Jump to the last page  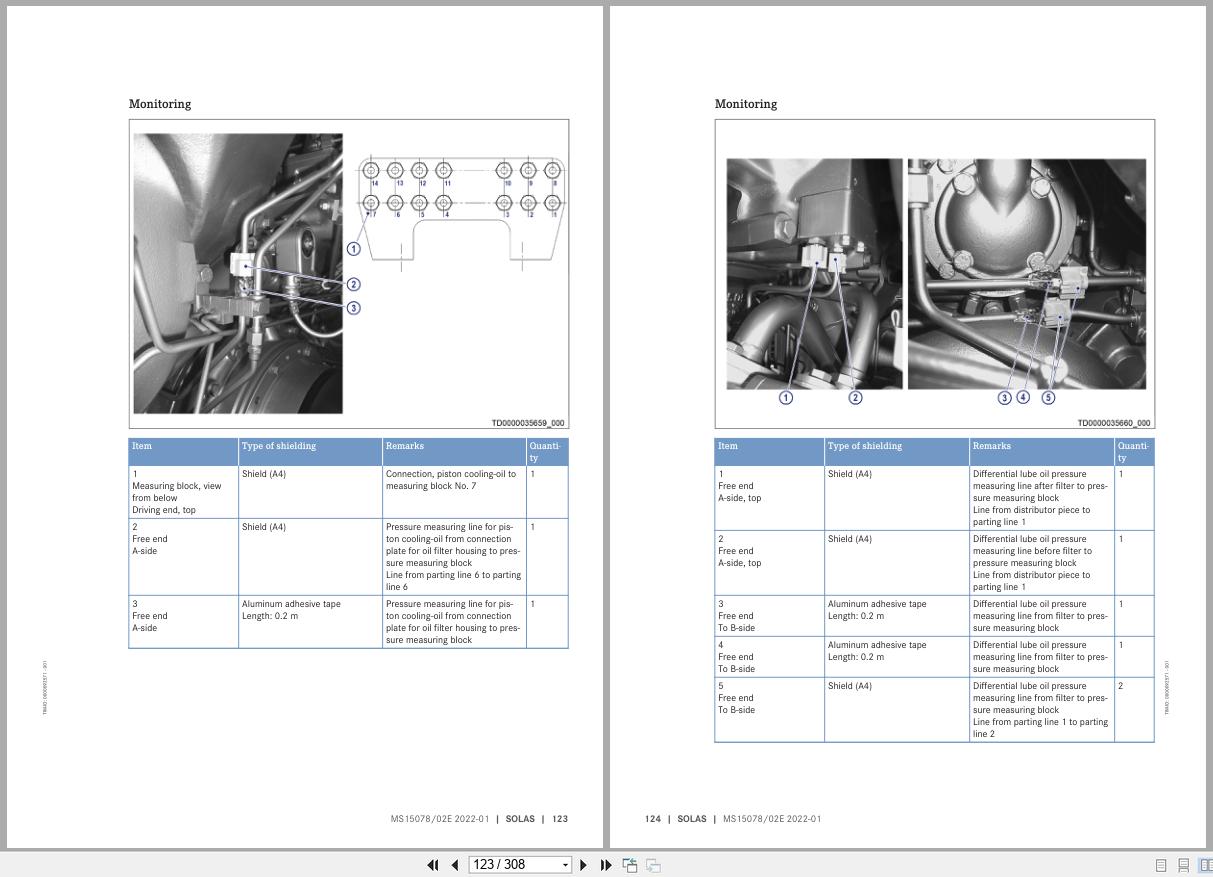(x=606, y=865)
